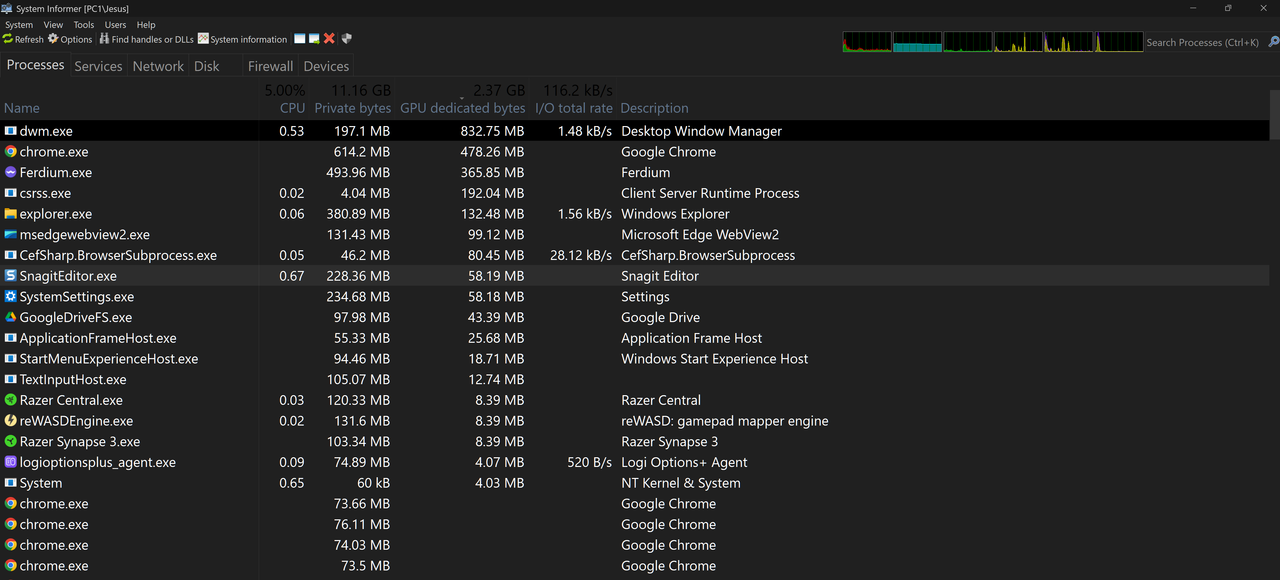The image size is (1280, 580).
Task: Select ApplicationFrameHost.exe process name
Action: (x=98, y=338)
